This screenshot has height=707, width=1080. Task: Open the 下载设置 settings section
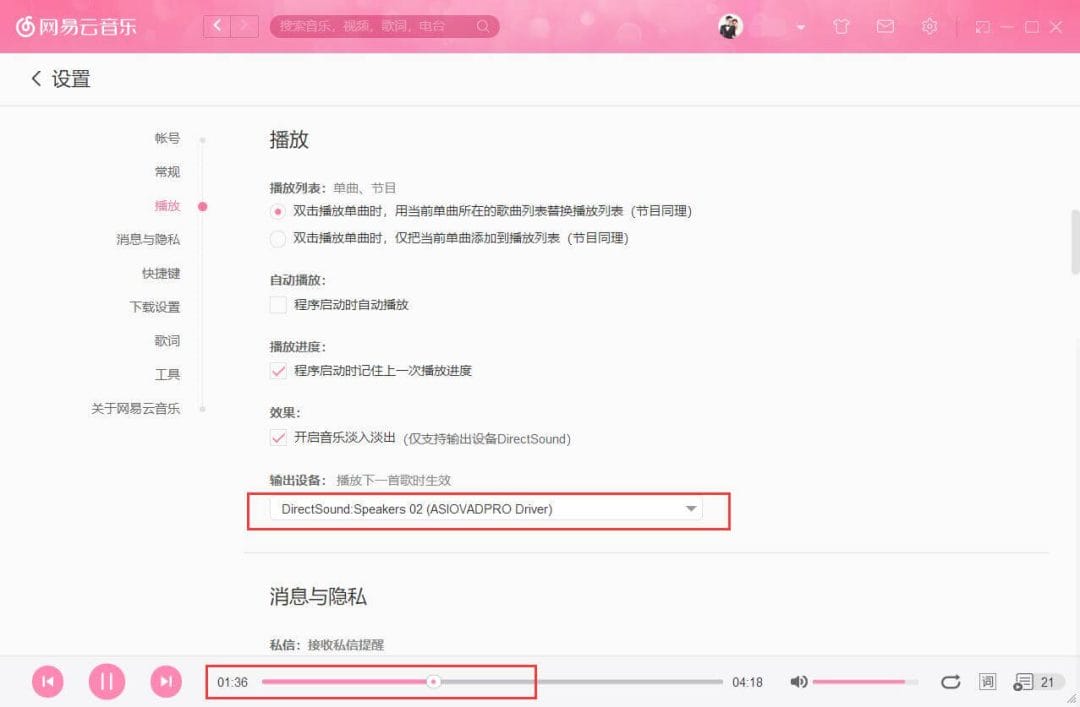(156, 307)
